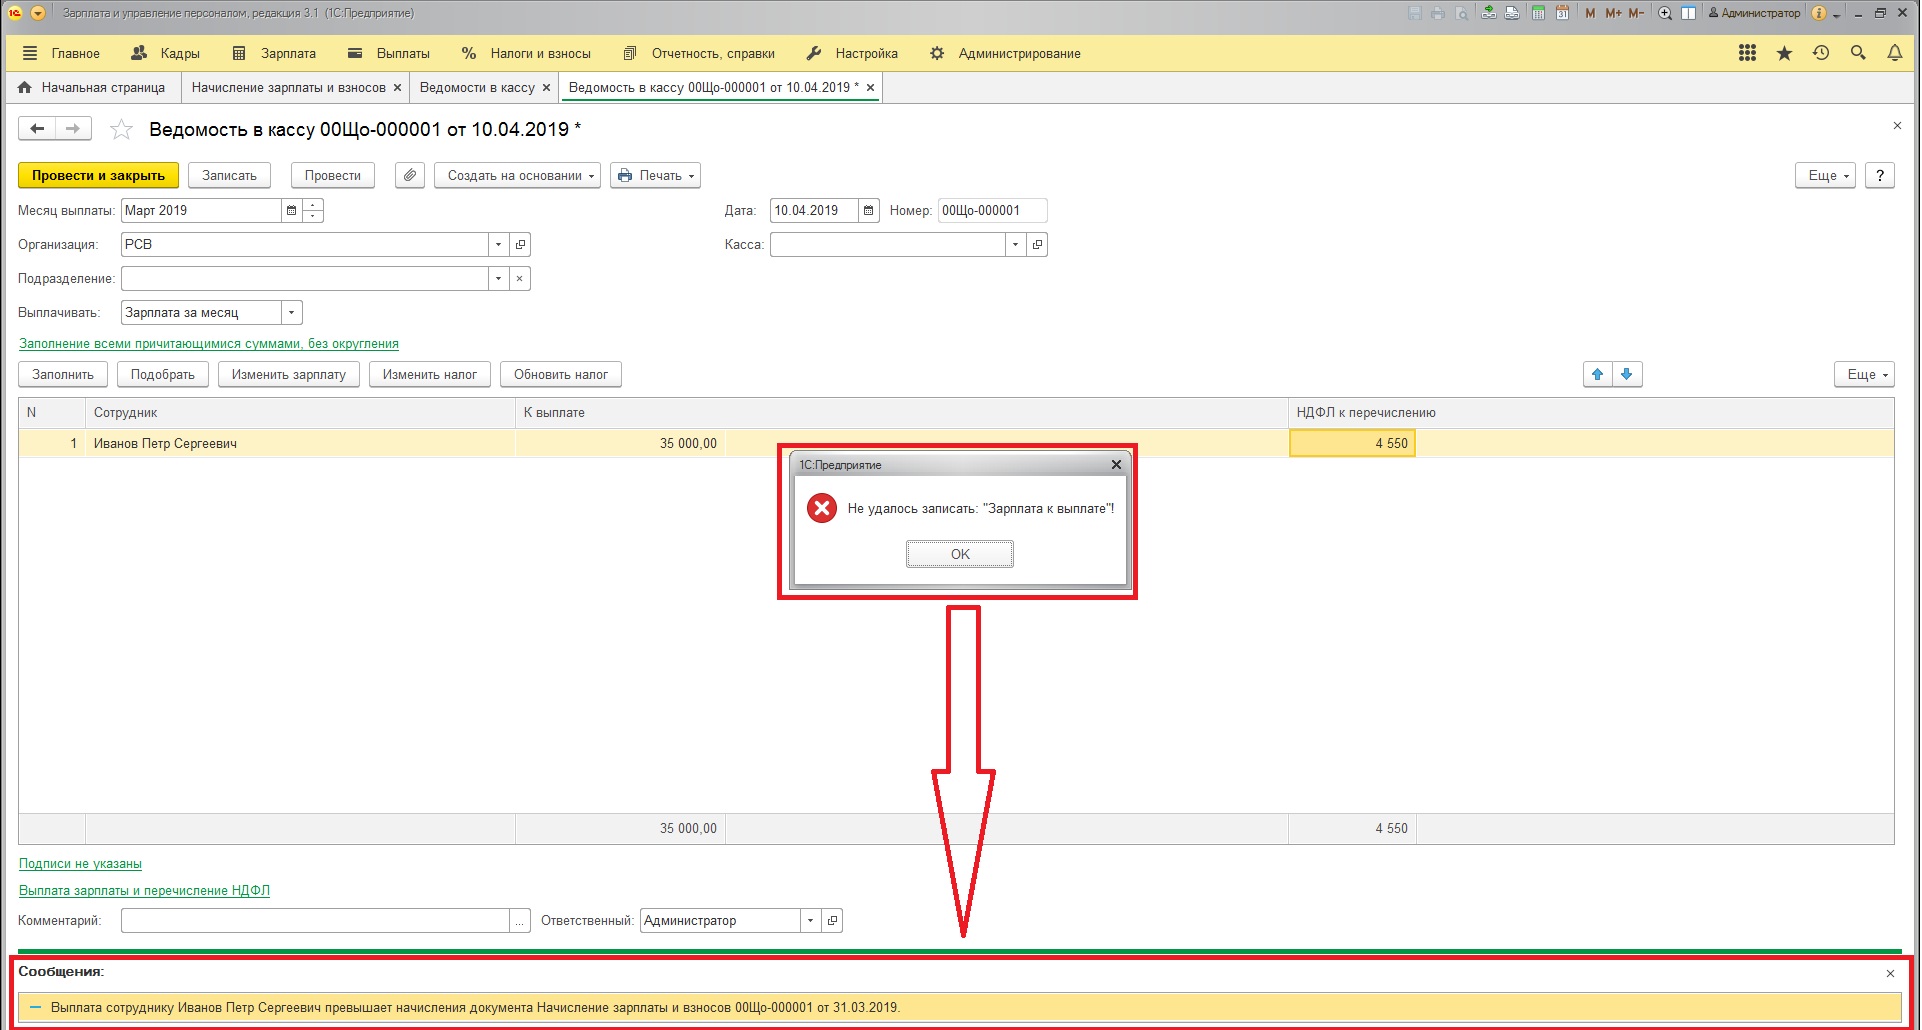Image resolution: width=1922 pixels, height=1030 pixels.
Task: Click the search magnifier in top bar
Action: tap(1858, 53)
